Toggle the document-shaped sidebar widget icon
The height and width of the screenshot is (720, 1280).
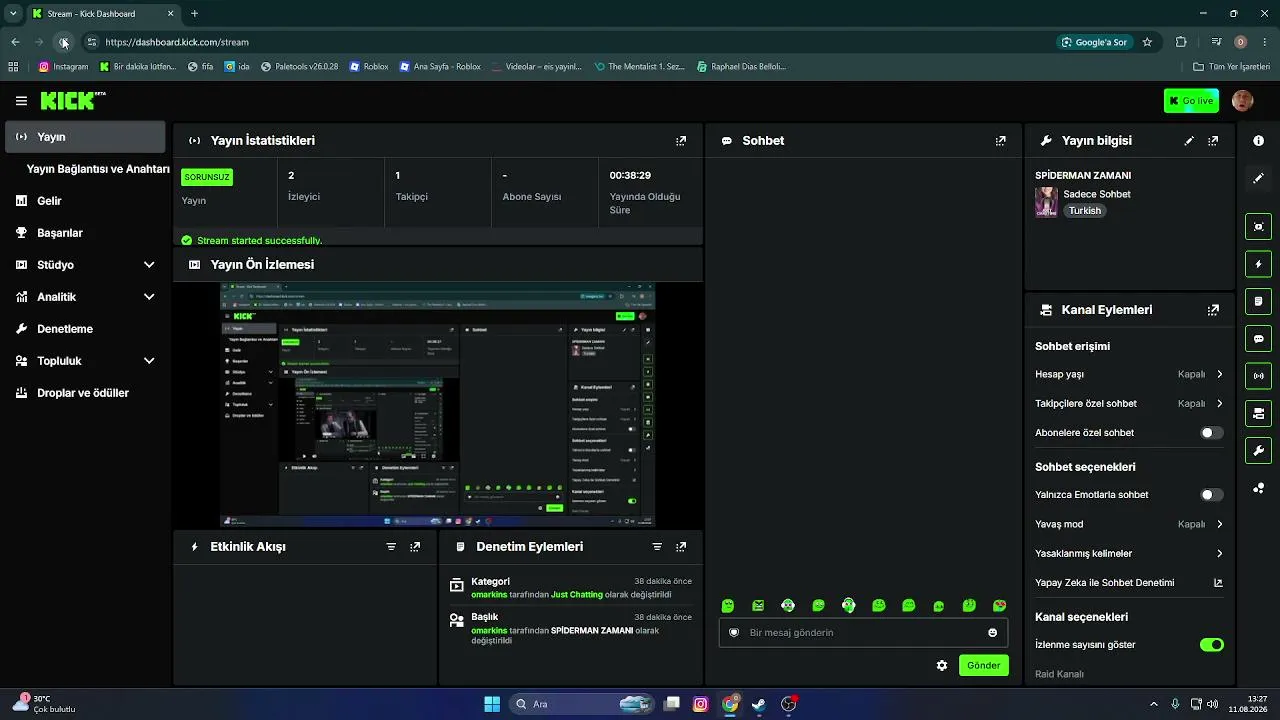[1258, 301]
